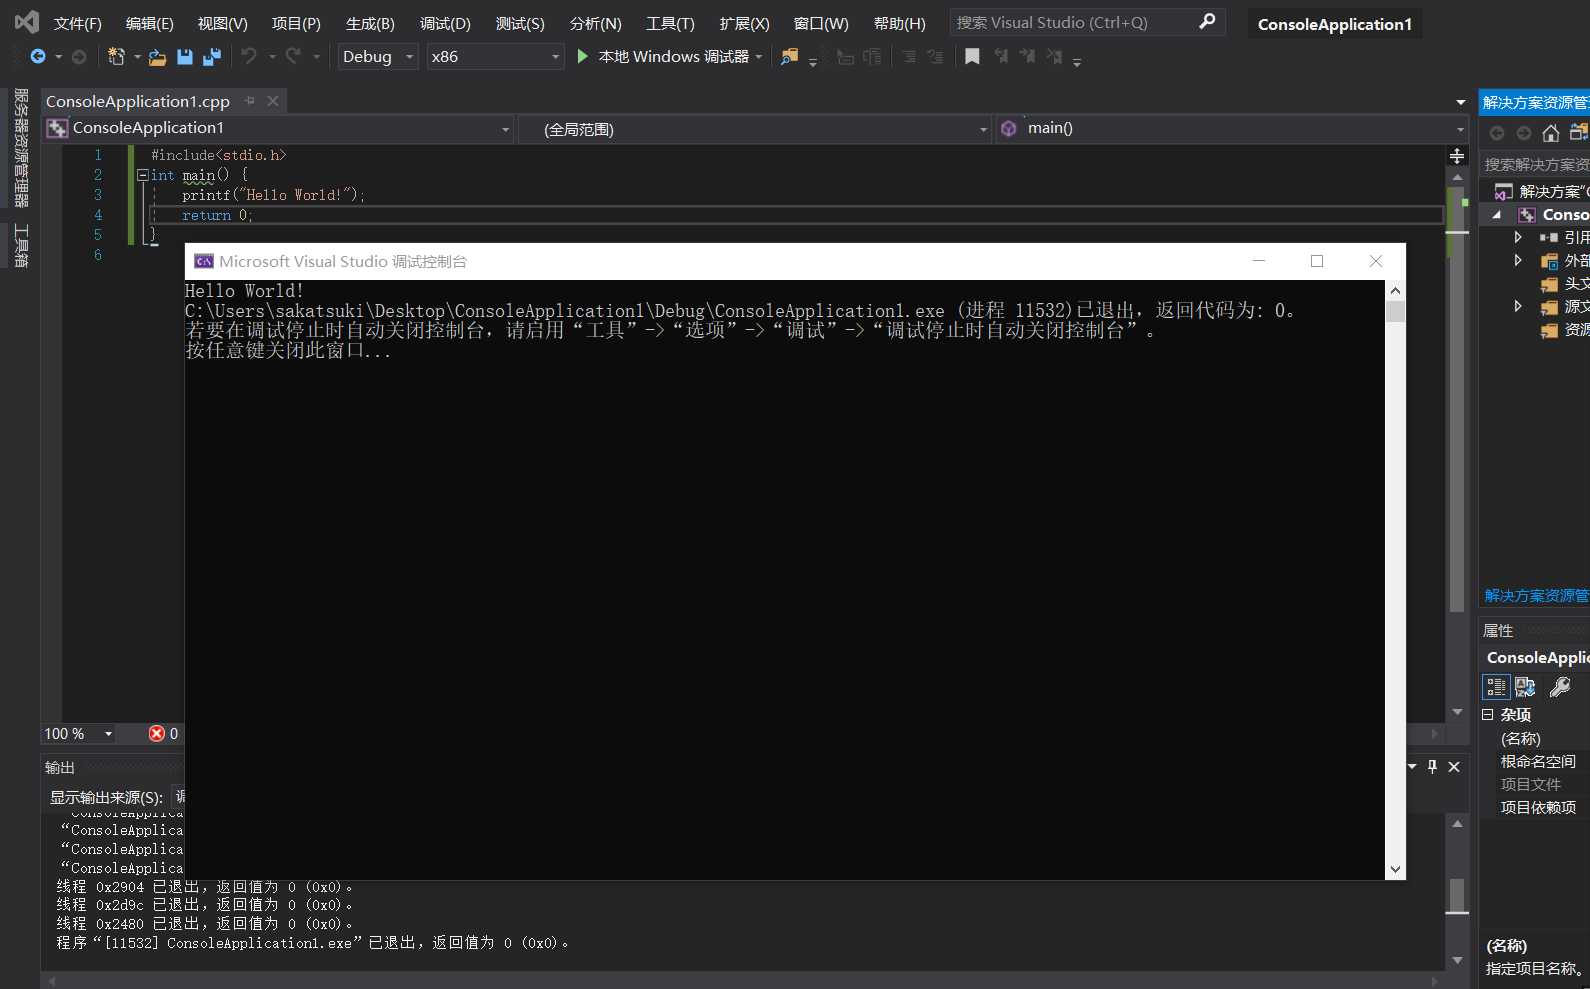
Task: Expand the 外部 dependencies node
Action: 1518,260
